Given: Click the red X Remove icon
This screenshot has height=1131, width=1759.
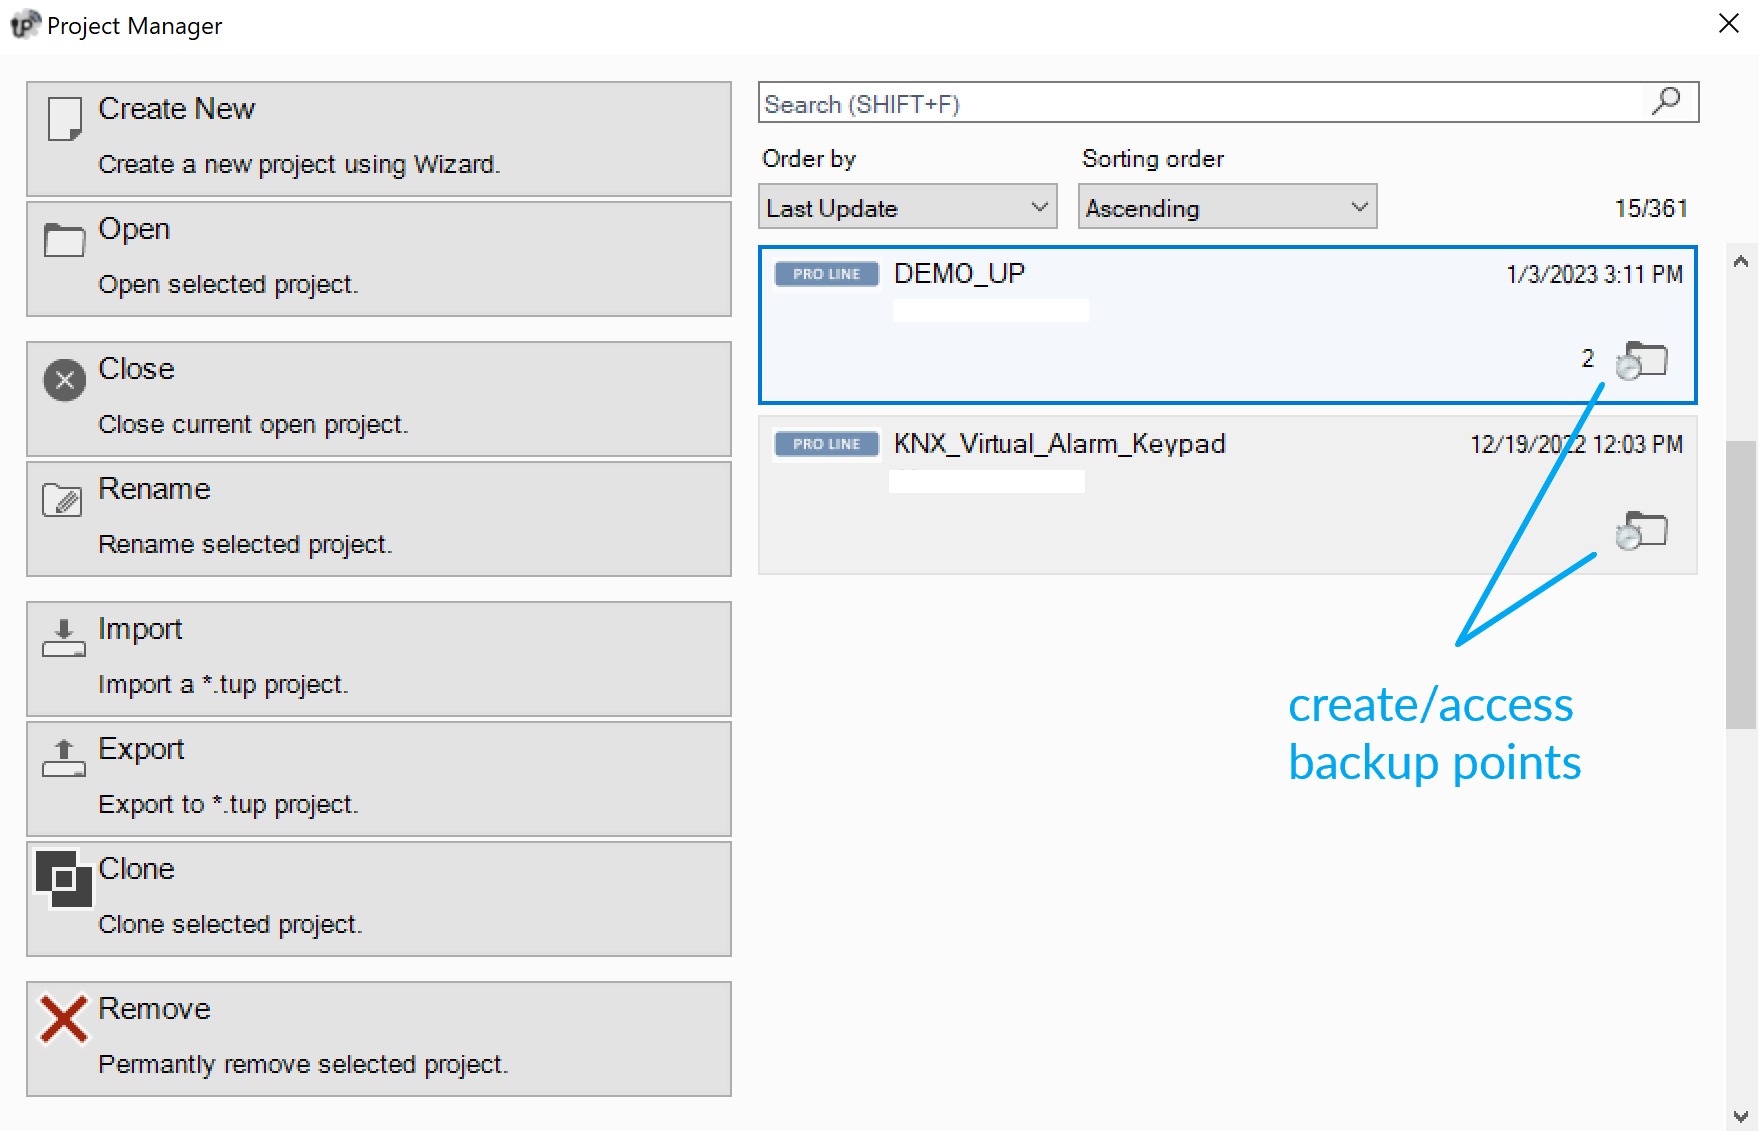Looking at the screenshot, I should click(x=63, y=1019).
